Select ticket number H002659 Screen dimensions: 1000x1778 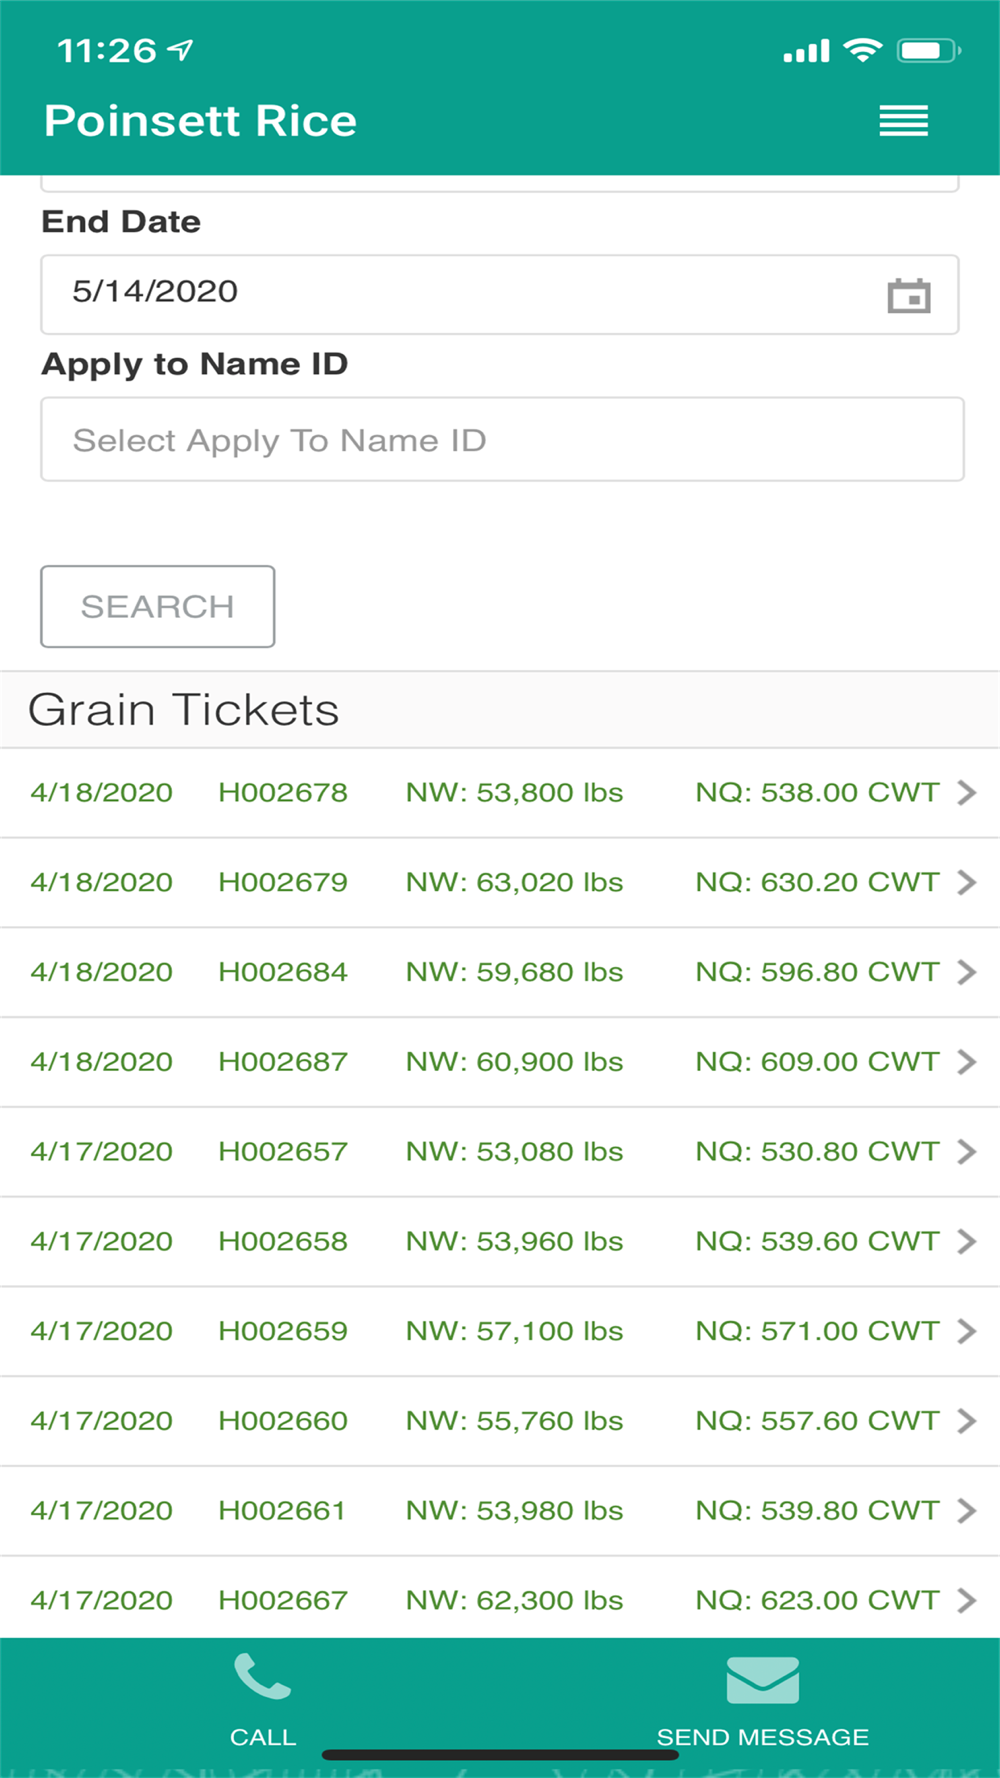[x=283, y=1331]
